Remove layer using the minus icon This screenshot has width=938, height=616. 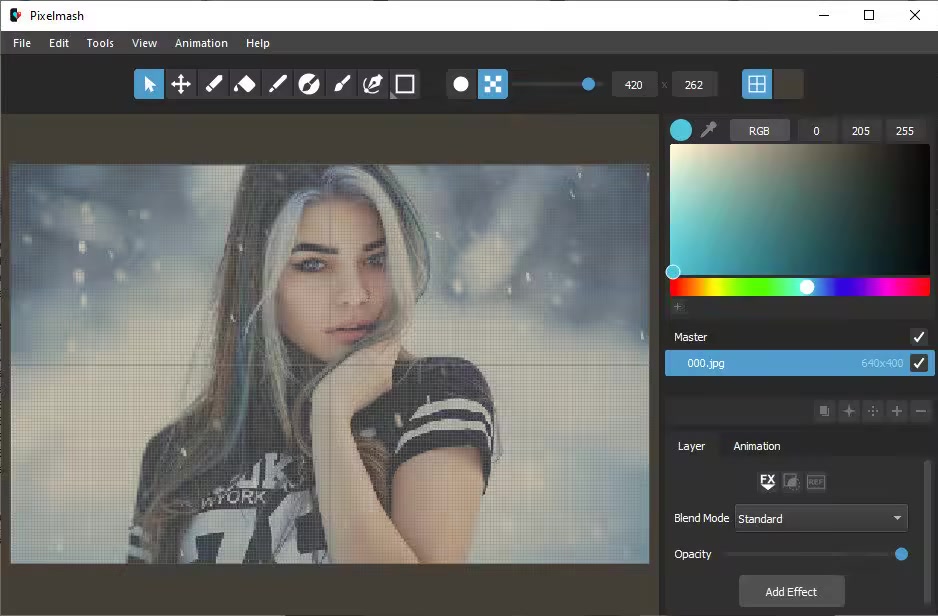pos(921,411)
